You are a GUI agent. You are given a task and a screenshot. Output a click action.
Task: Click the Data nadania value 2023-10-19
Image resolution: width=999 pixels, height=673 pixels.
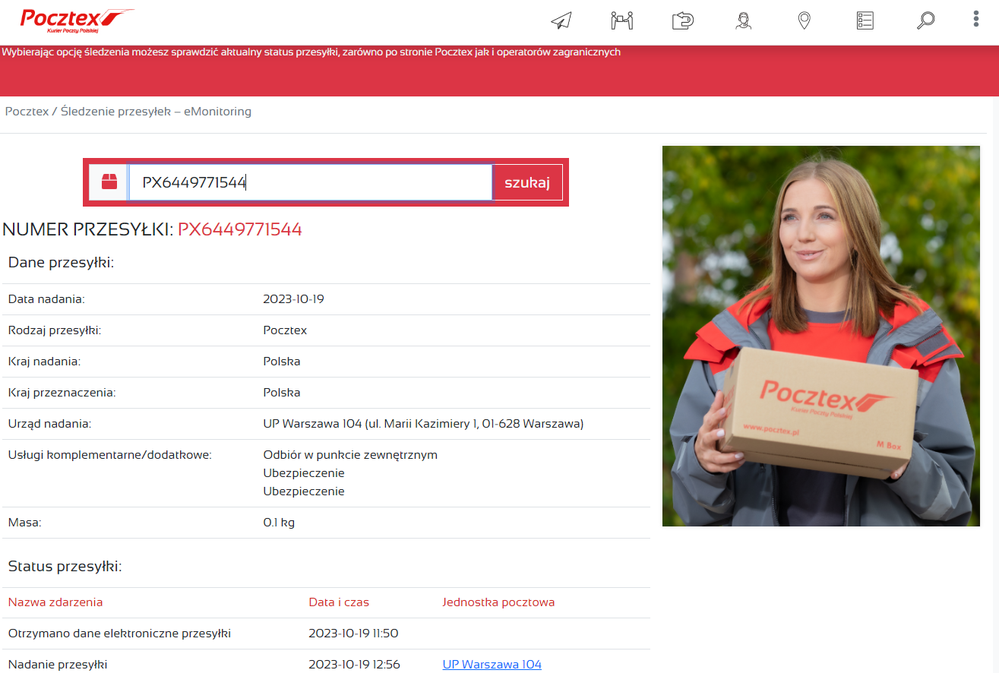tap(294, 299)
